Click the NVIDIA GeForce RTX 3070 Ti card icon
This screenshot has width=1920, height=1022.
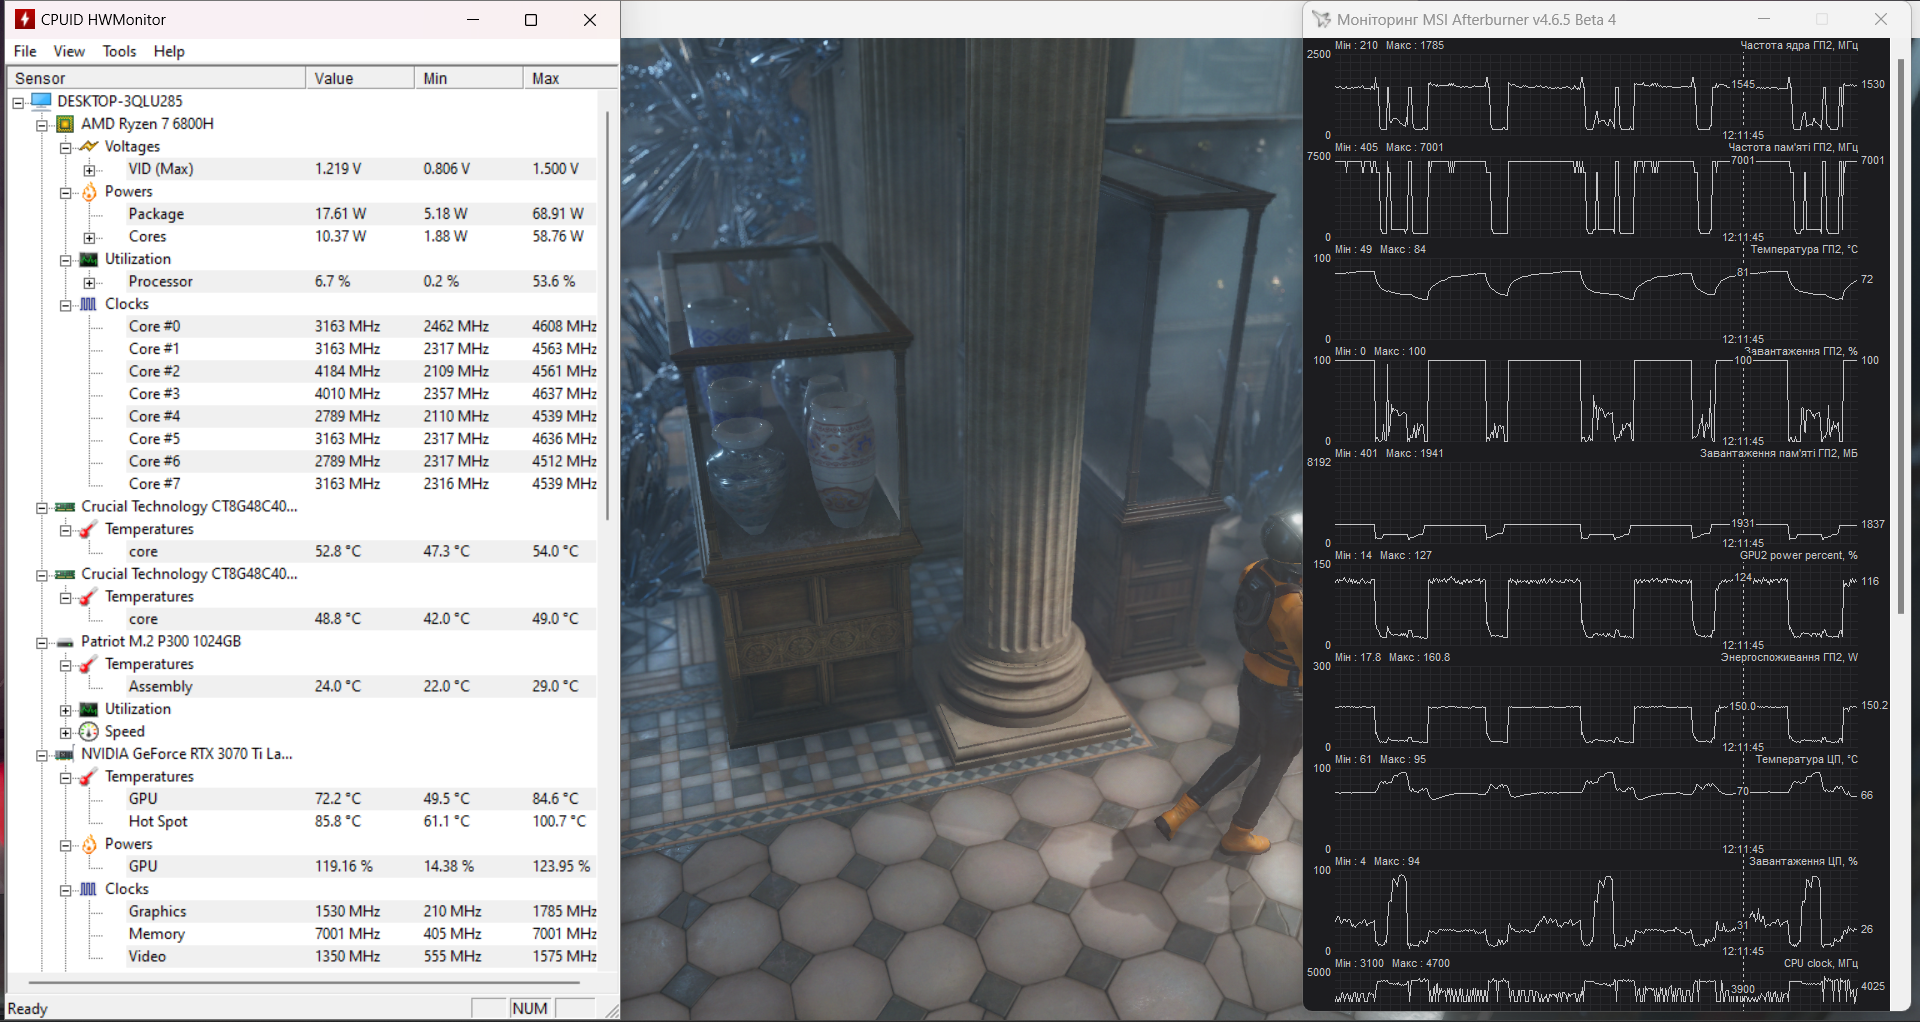click(x=65, y=754)
